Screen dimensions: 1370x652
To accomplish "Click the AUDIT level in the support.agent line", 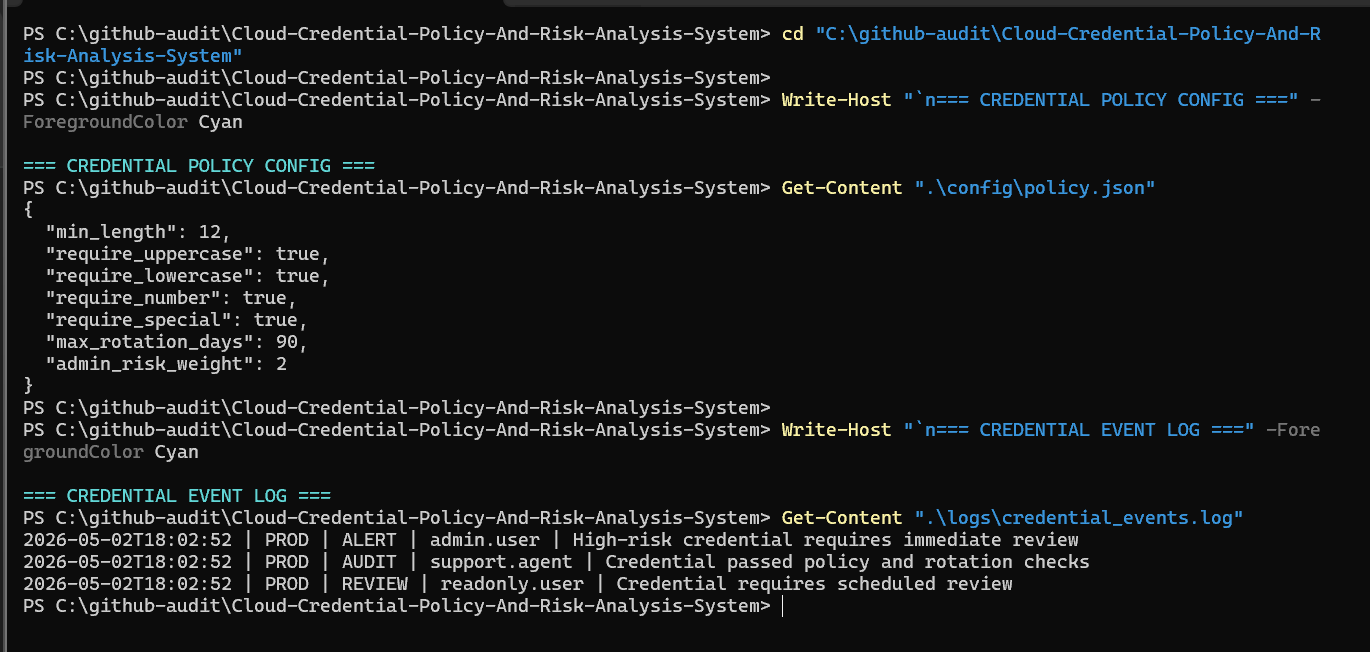I will pos(369,562).
